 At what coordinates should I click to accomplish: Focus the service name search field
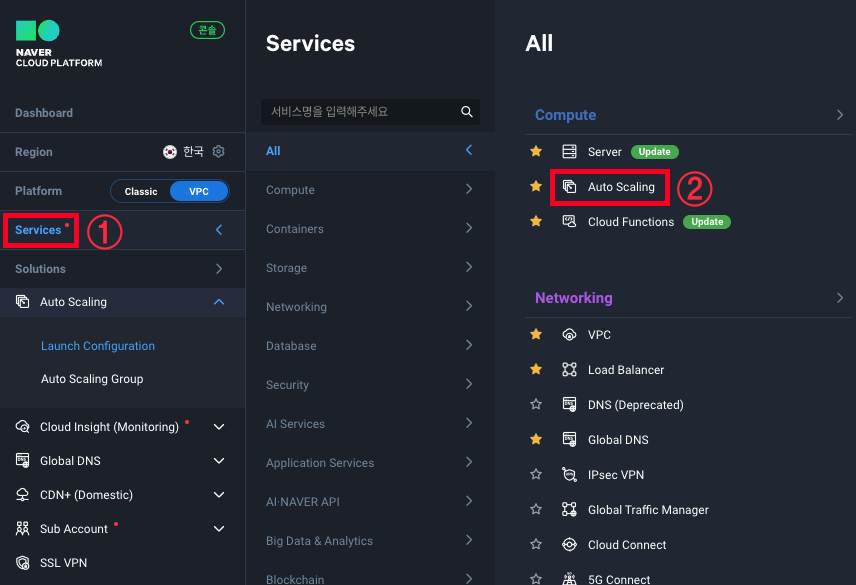(370, 111)
